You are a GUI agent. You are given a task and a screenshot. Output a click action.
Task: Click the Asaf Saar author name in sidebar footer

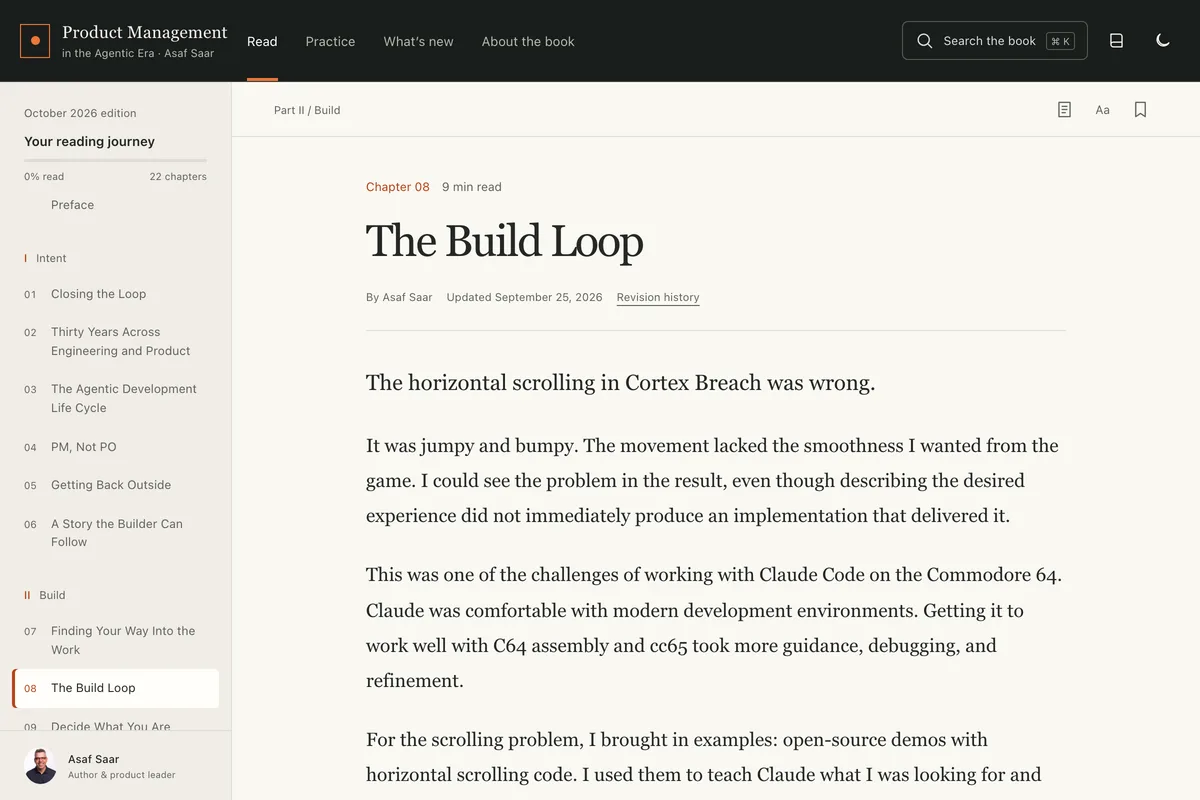coord(93,759)
